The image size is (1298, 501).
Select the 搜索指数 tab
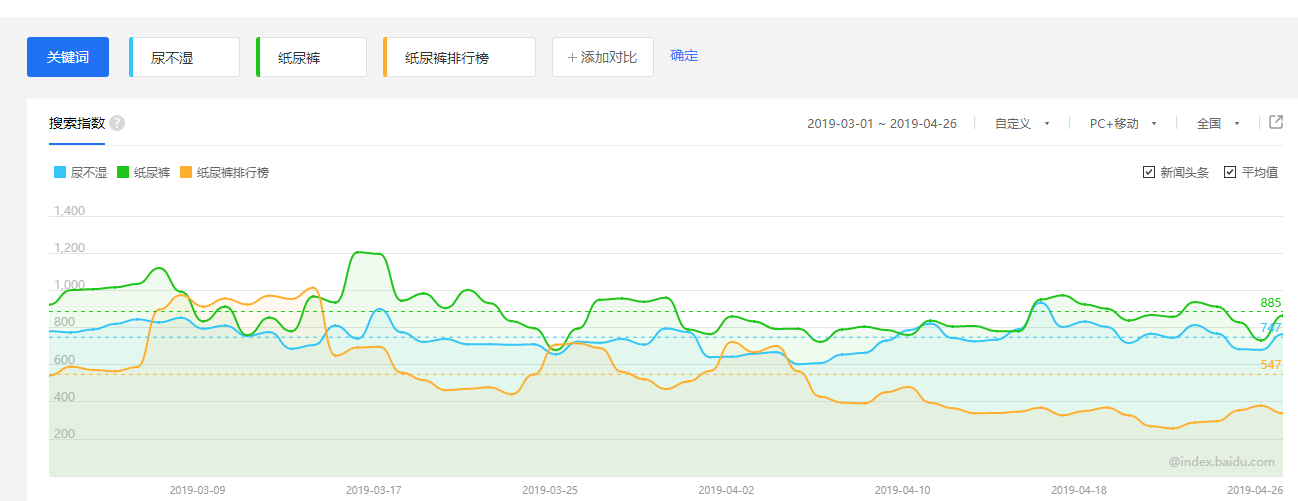point(77,123)
